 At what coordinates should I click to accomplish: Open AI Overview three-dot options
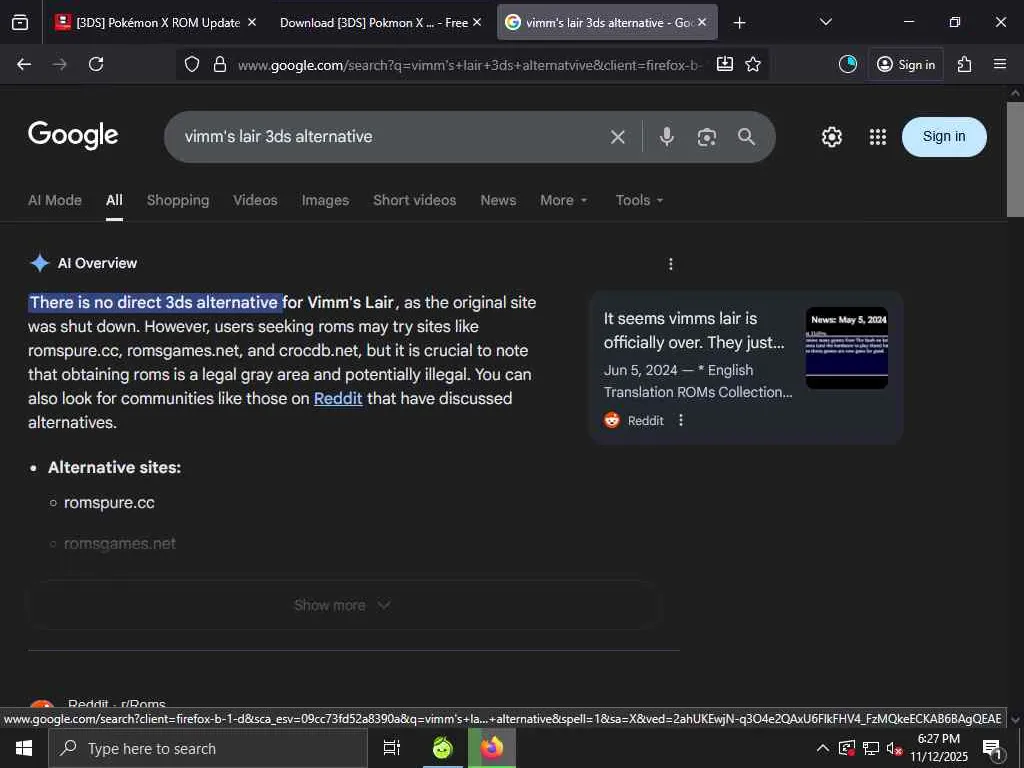click(670, 264)
